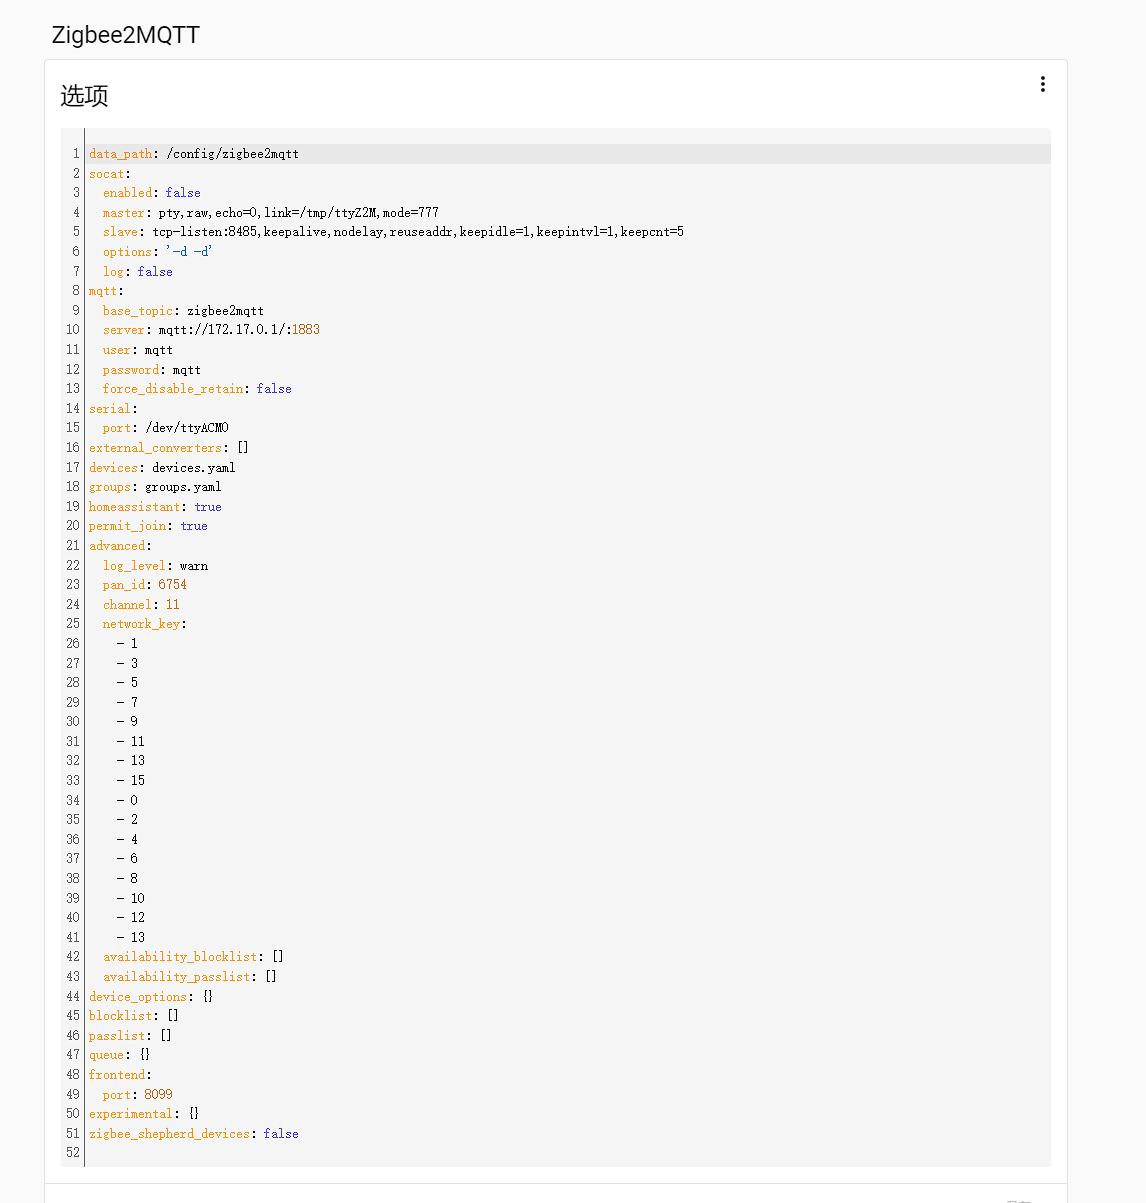
Task: Click the permit_join true value
Action: (194, 526)
